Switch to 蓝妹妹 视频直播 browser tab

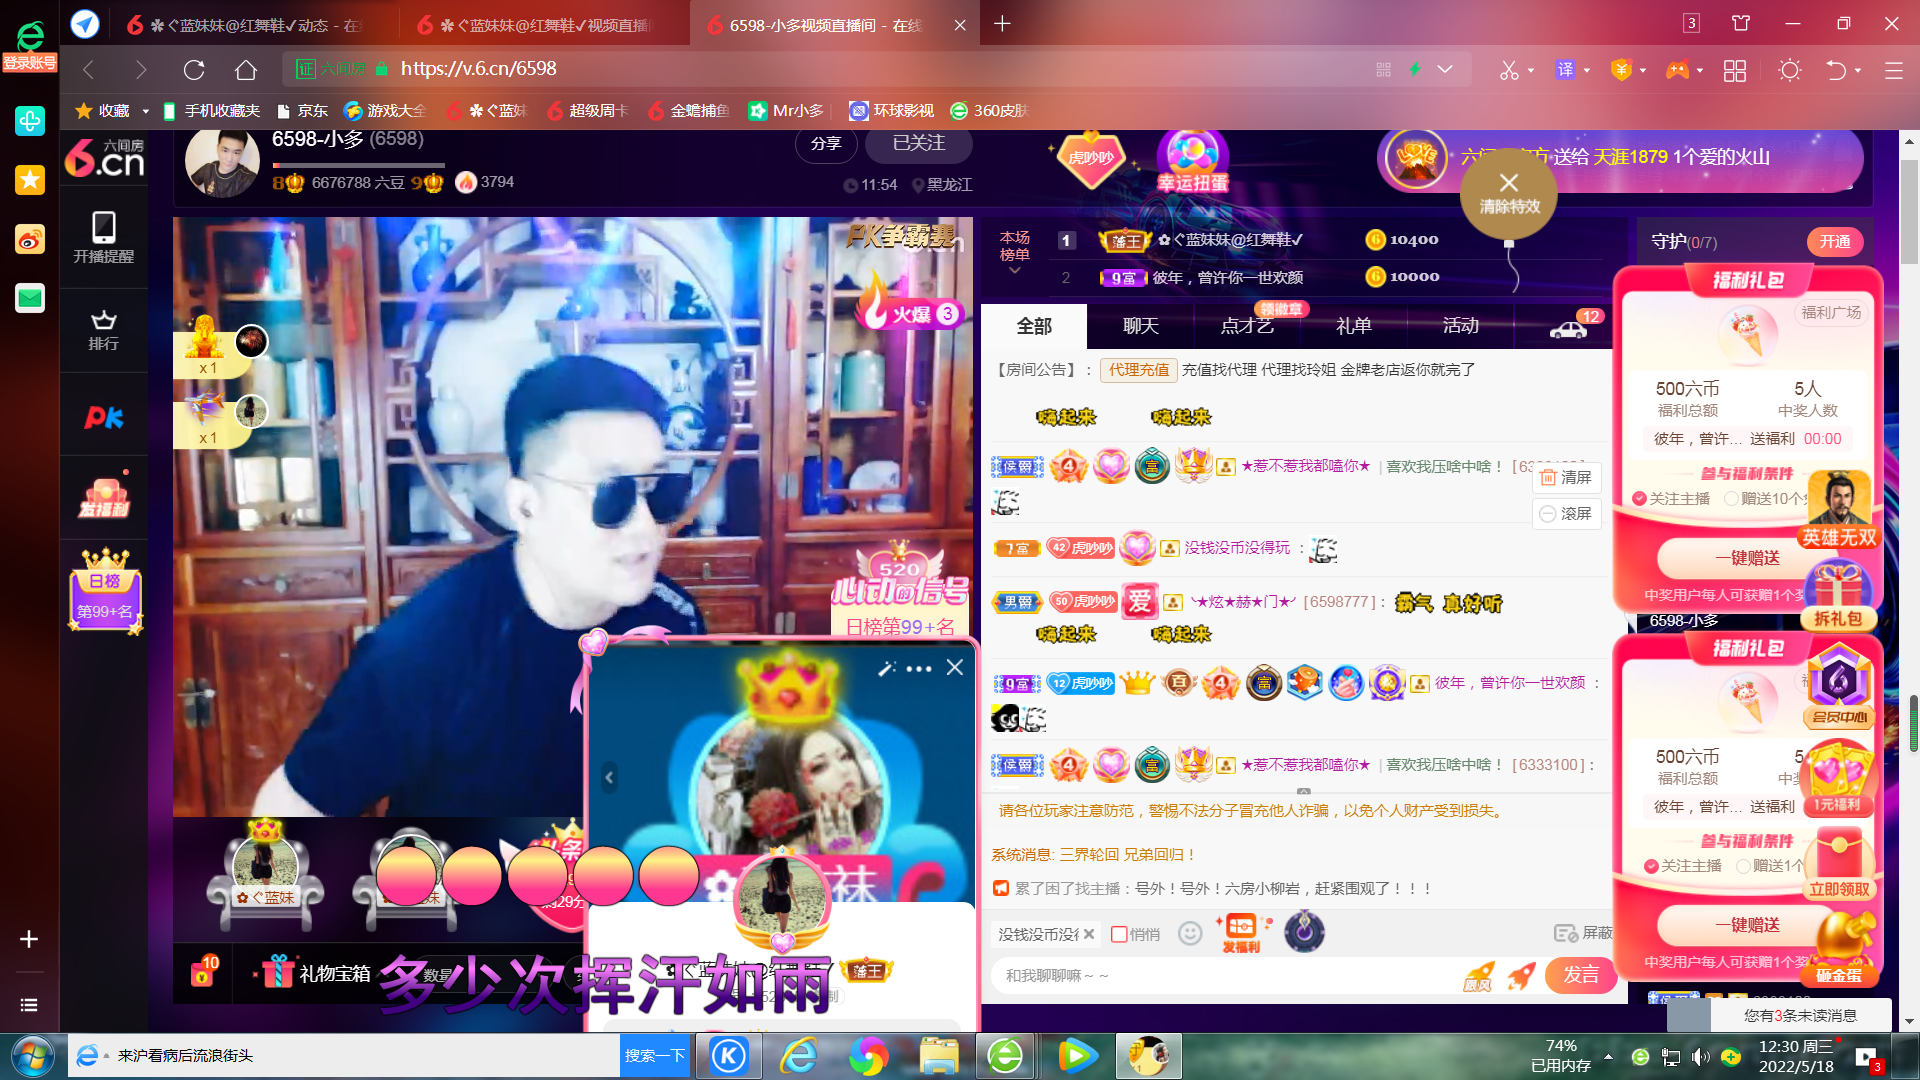pos(543,25)
